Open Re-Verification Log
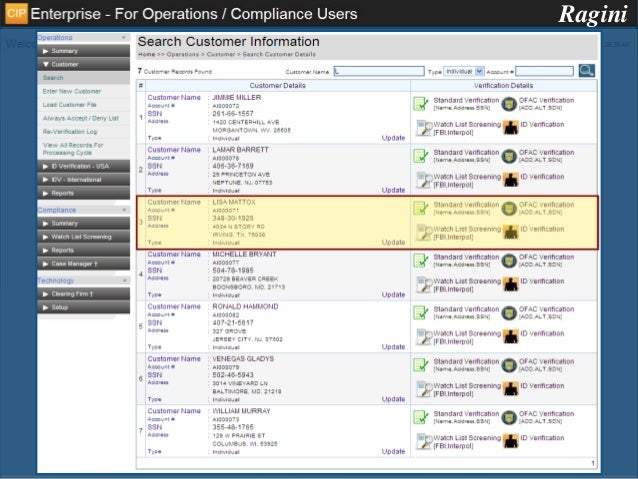This screenshot has width=638, height=479. coord(70,131)
